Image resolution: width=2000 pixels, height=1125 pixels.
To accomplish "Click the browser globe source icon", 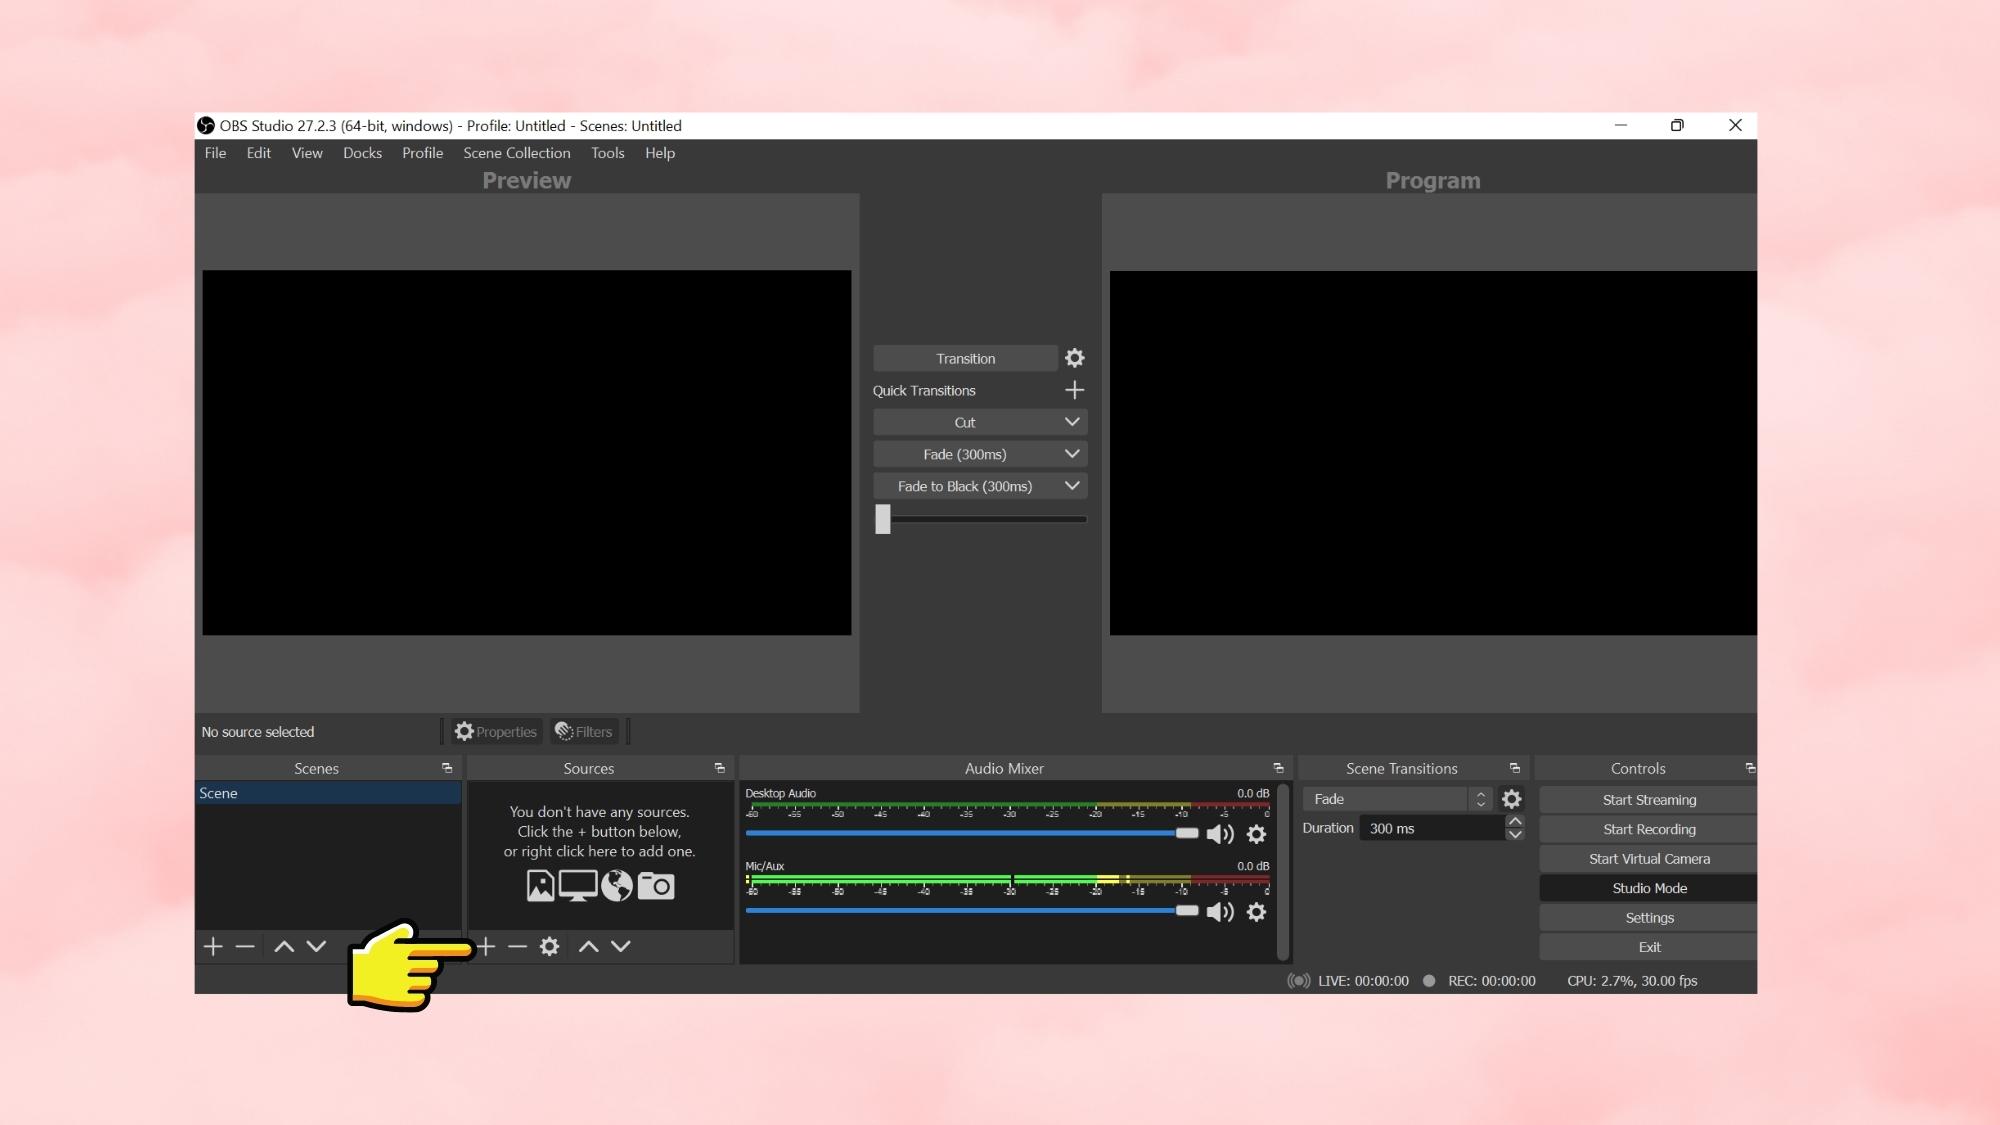I will point(617,886).
